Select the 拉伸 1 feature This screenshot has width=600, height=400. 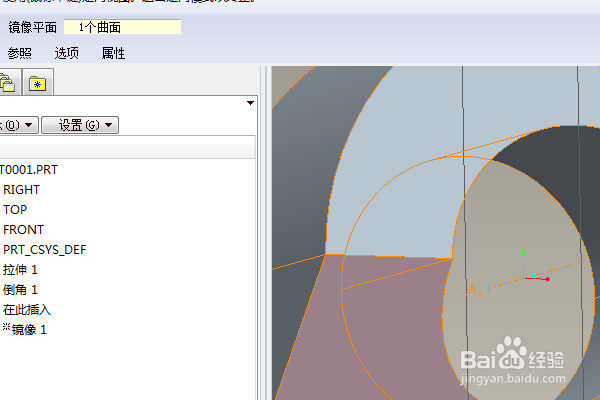[x=20, y=269]
